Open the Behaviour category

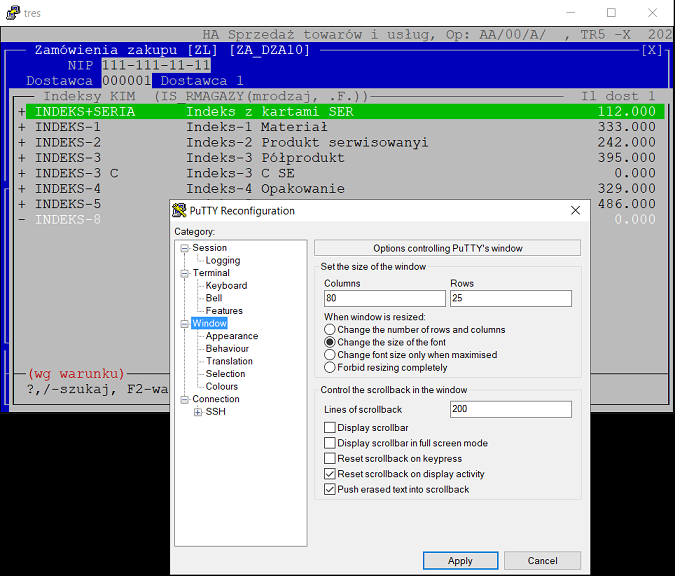pos(227,349)
